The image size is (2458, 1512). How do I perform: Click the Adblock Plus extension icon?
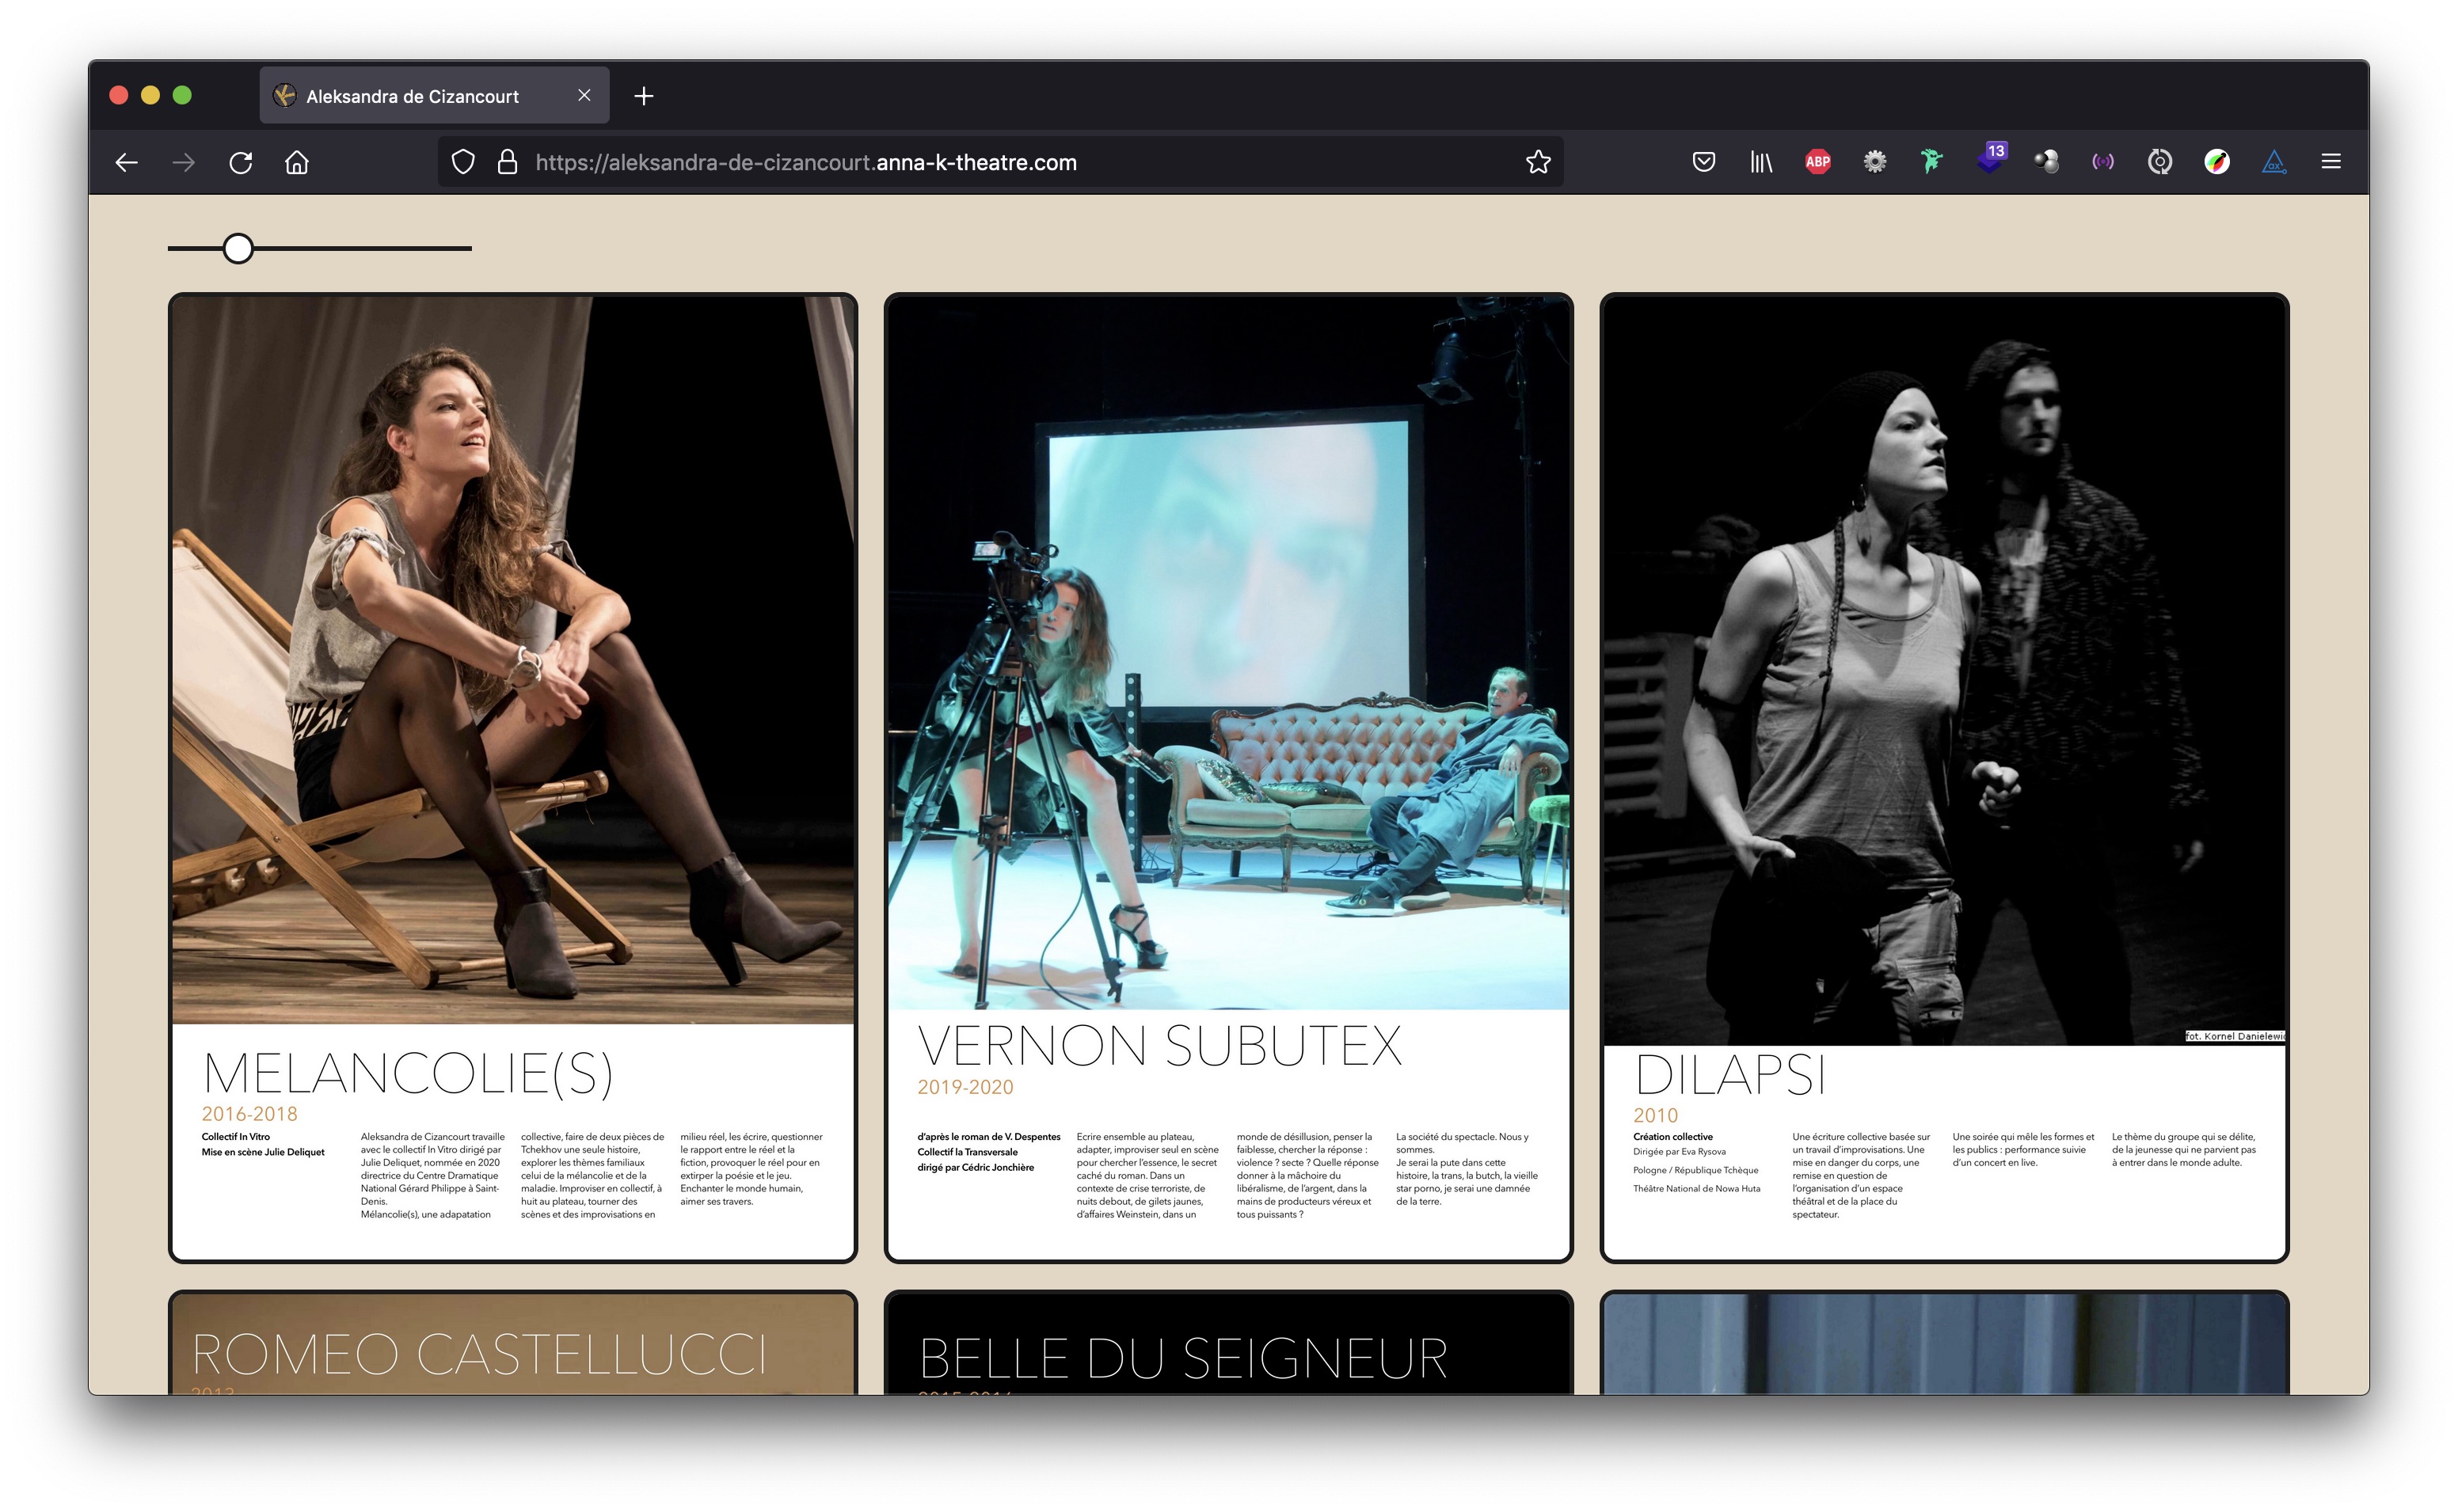pyautogui.click(x=1817, y=162)
